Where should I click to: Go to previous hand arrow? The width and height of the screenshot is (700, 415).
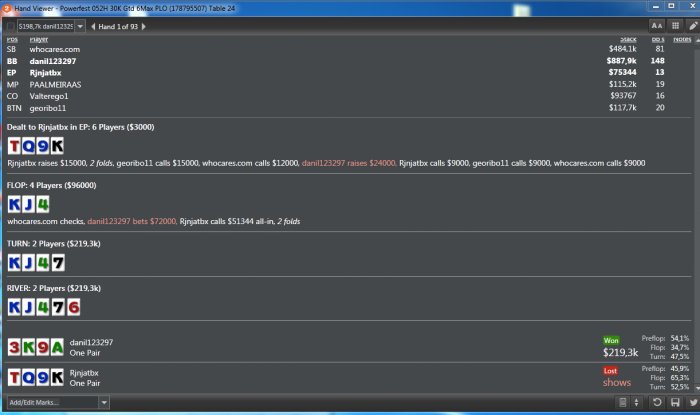click(93, 26)
